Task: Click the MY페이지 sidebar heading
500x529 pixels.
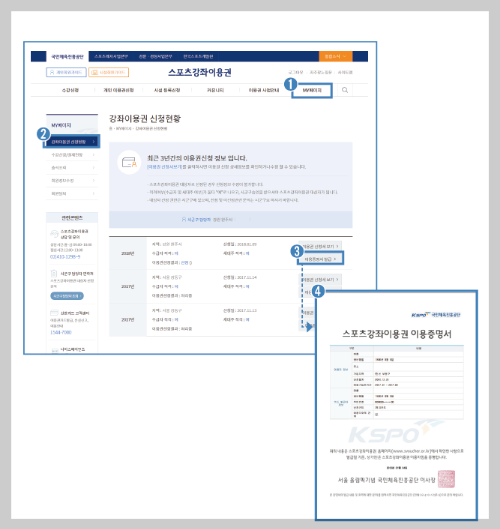Action: point(61,125)
